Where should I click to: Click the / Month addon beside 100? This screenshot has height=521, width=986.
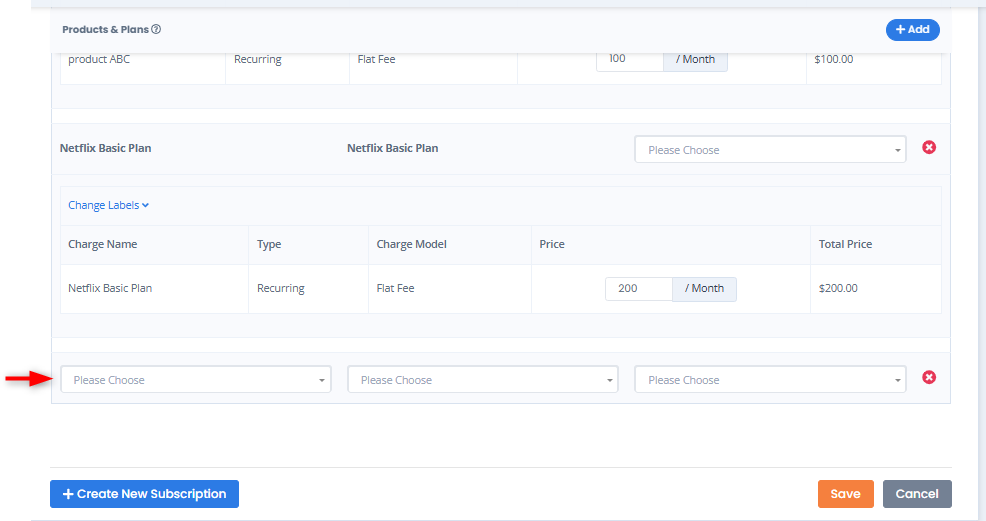point(695,60)
